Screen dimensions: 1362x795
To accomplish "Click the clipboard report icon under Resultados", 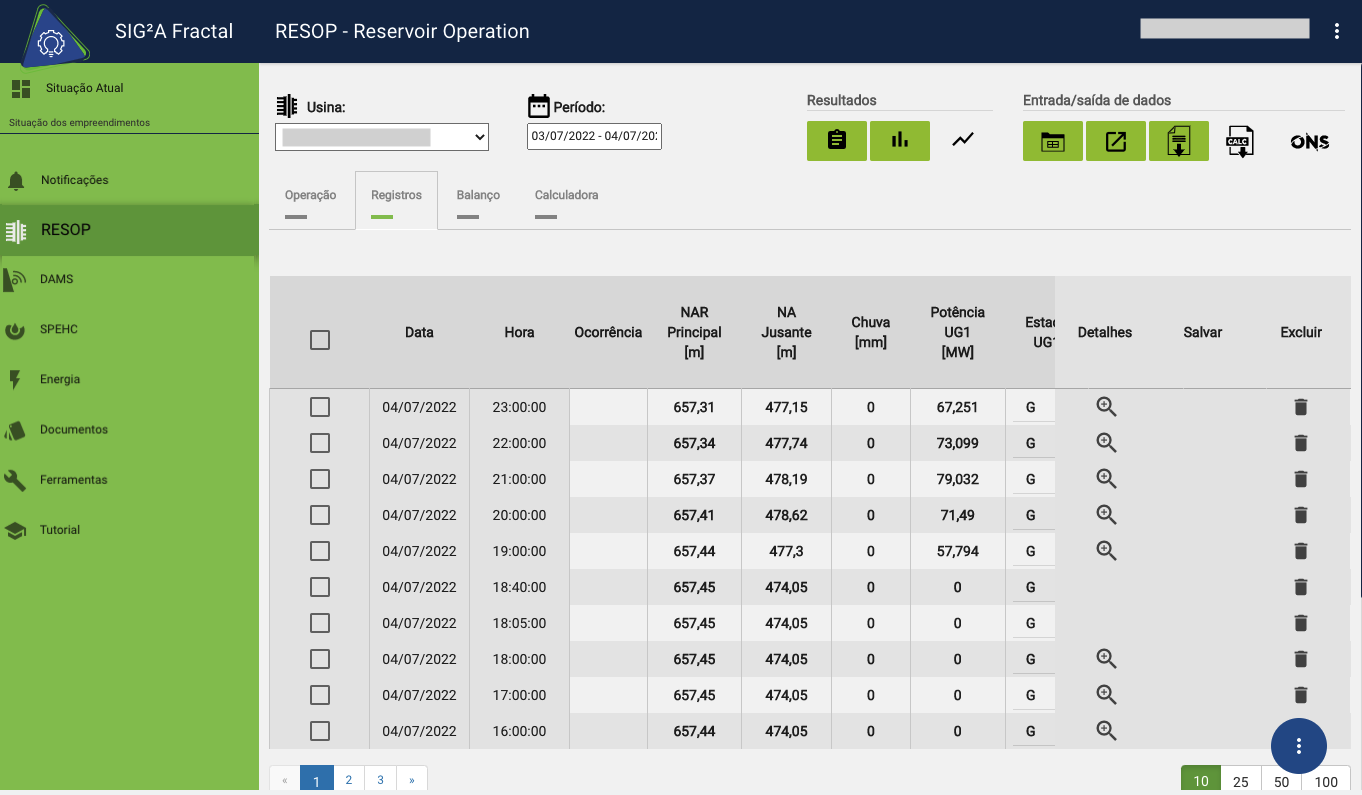I will click(837, 141).
